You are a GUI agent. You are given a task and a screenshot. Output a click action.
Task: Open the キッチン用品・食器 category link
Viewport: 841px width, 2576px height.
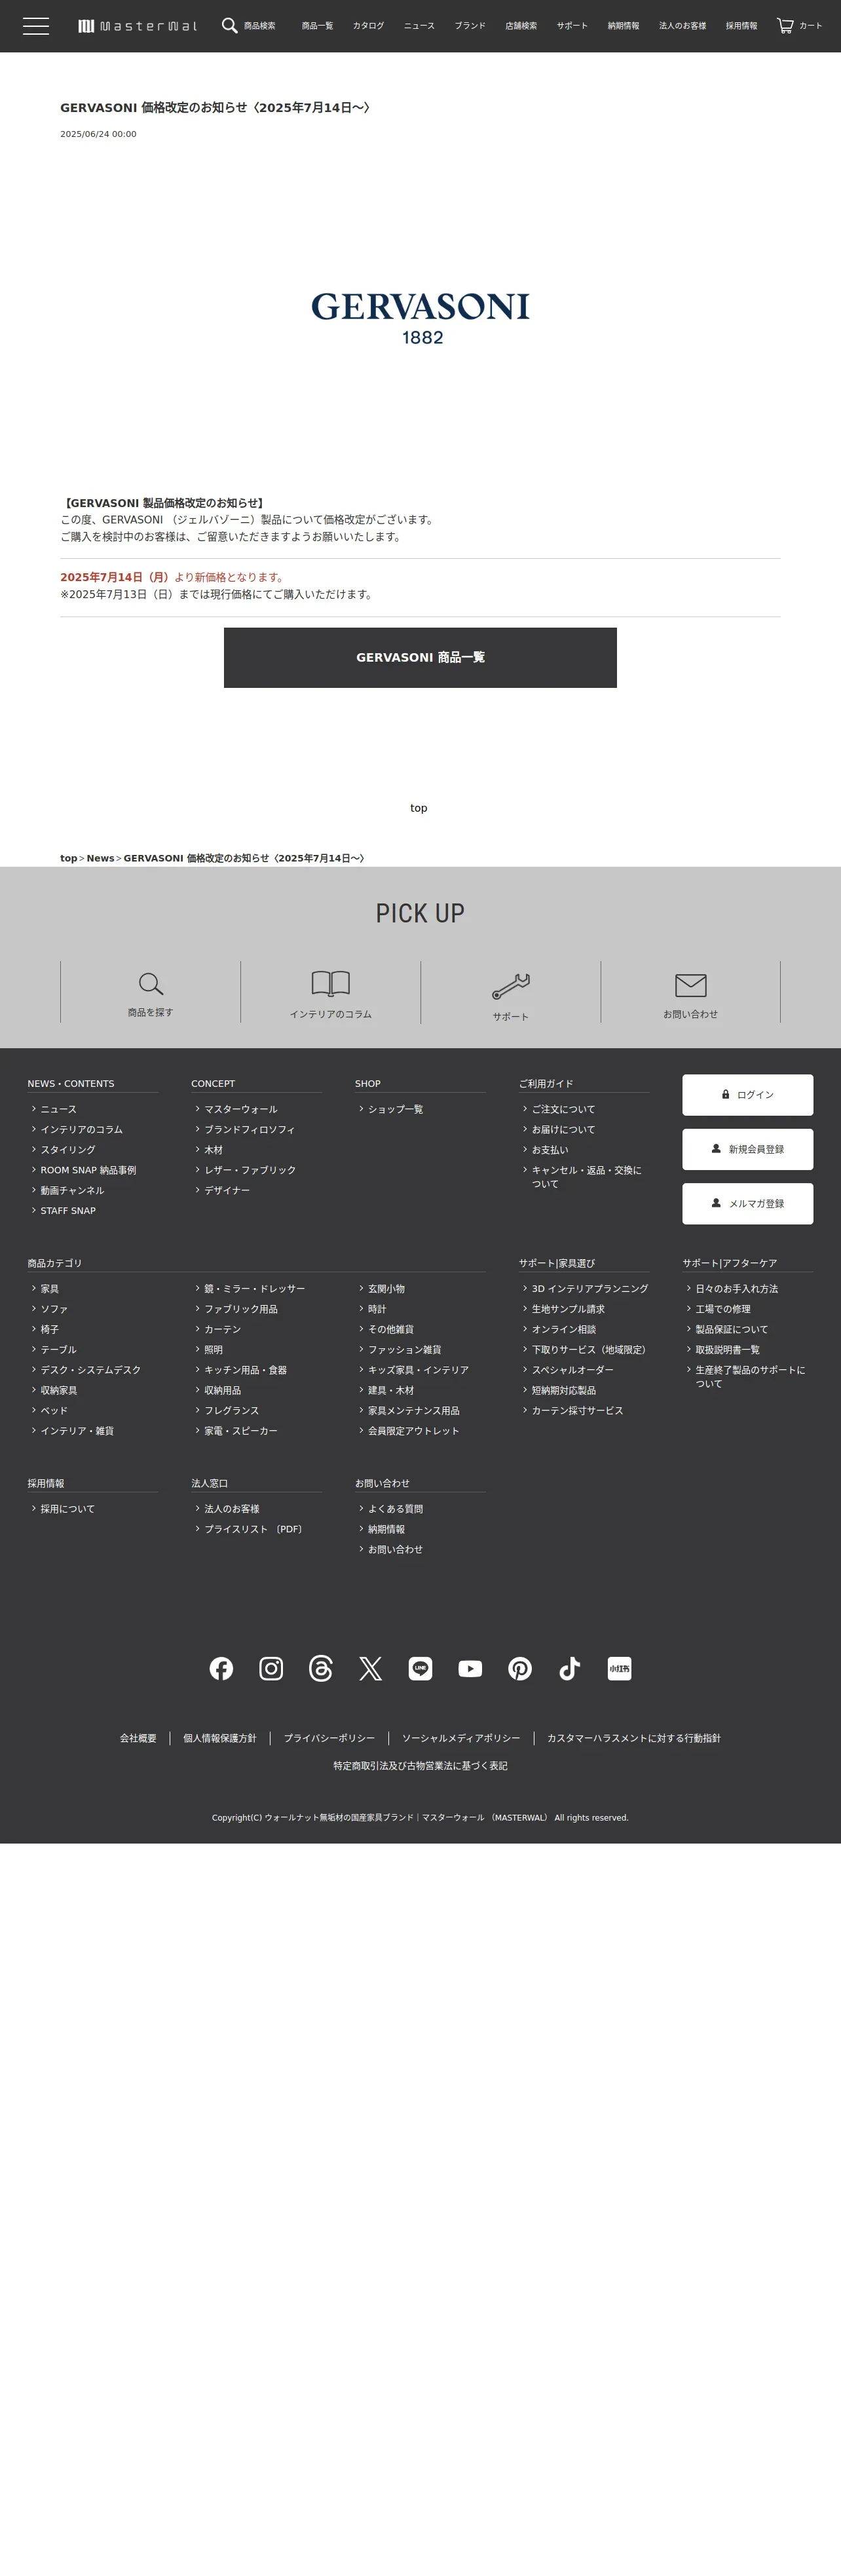[245, 1370]
